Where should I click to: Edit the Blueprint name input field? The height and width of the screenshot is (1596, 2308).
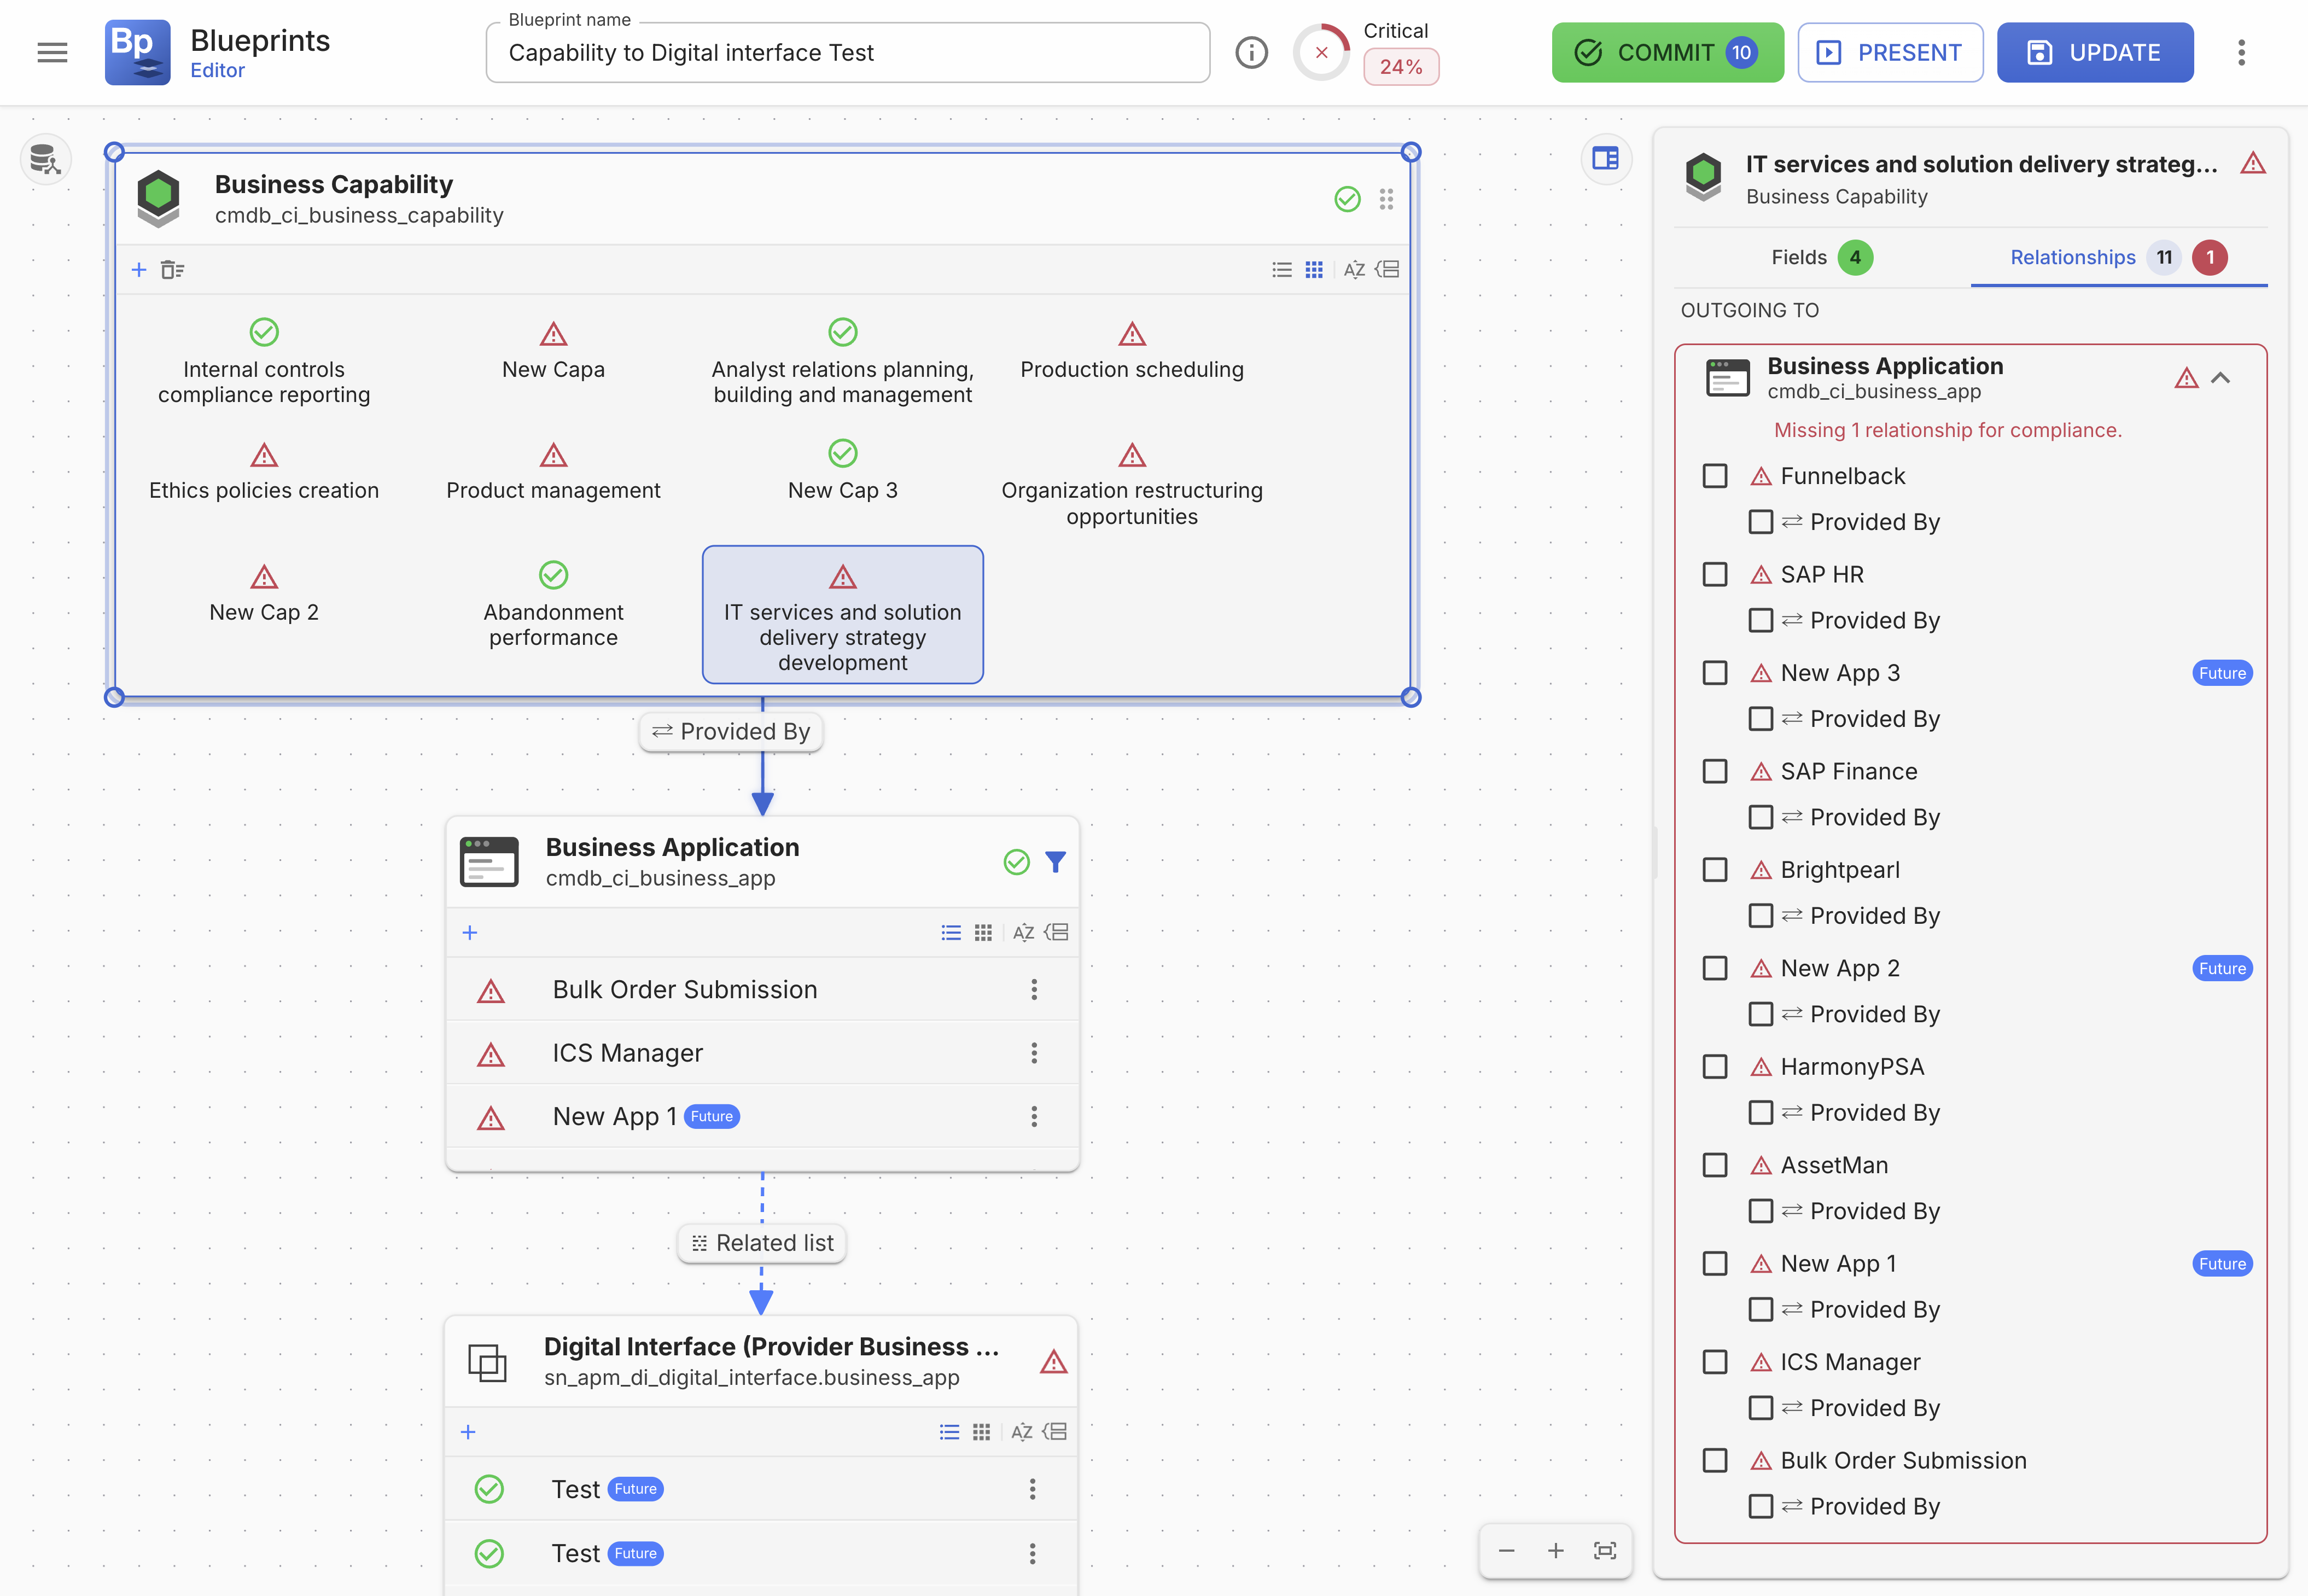pyautogui.click(x=848, y=52)
